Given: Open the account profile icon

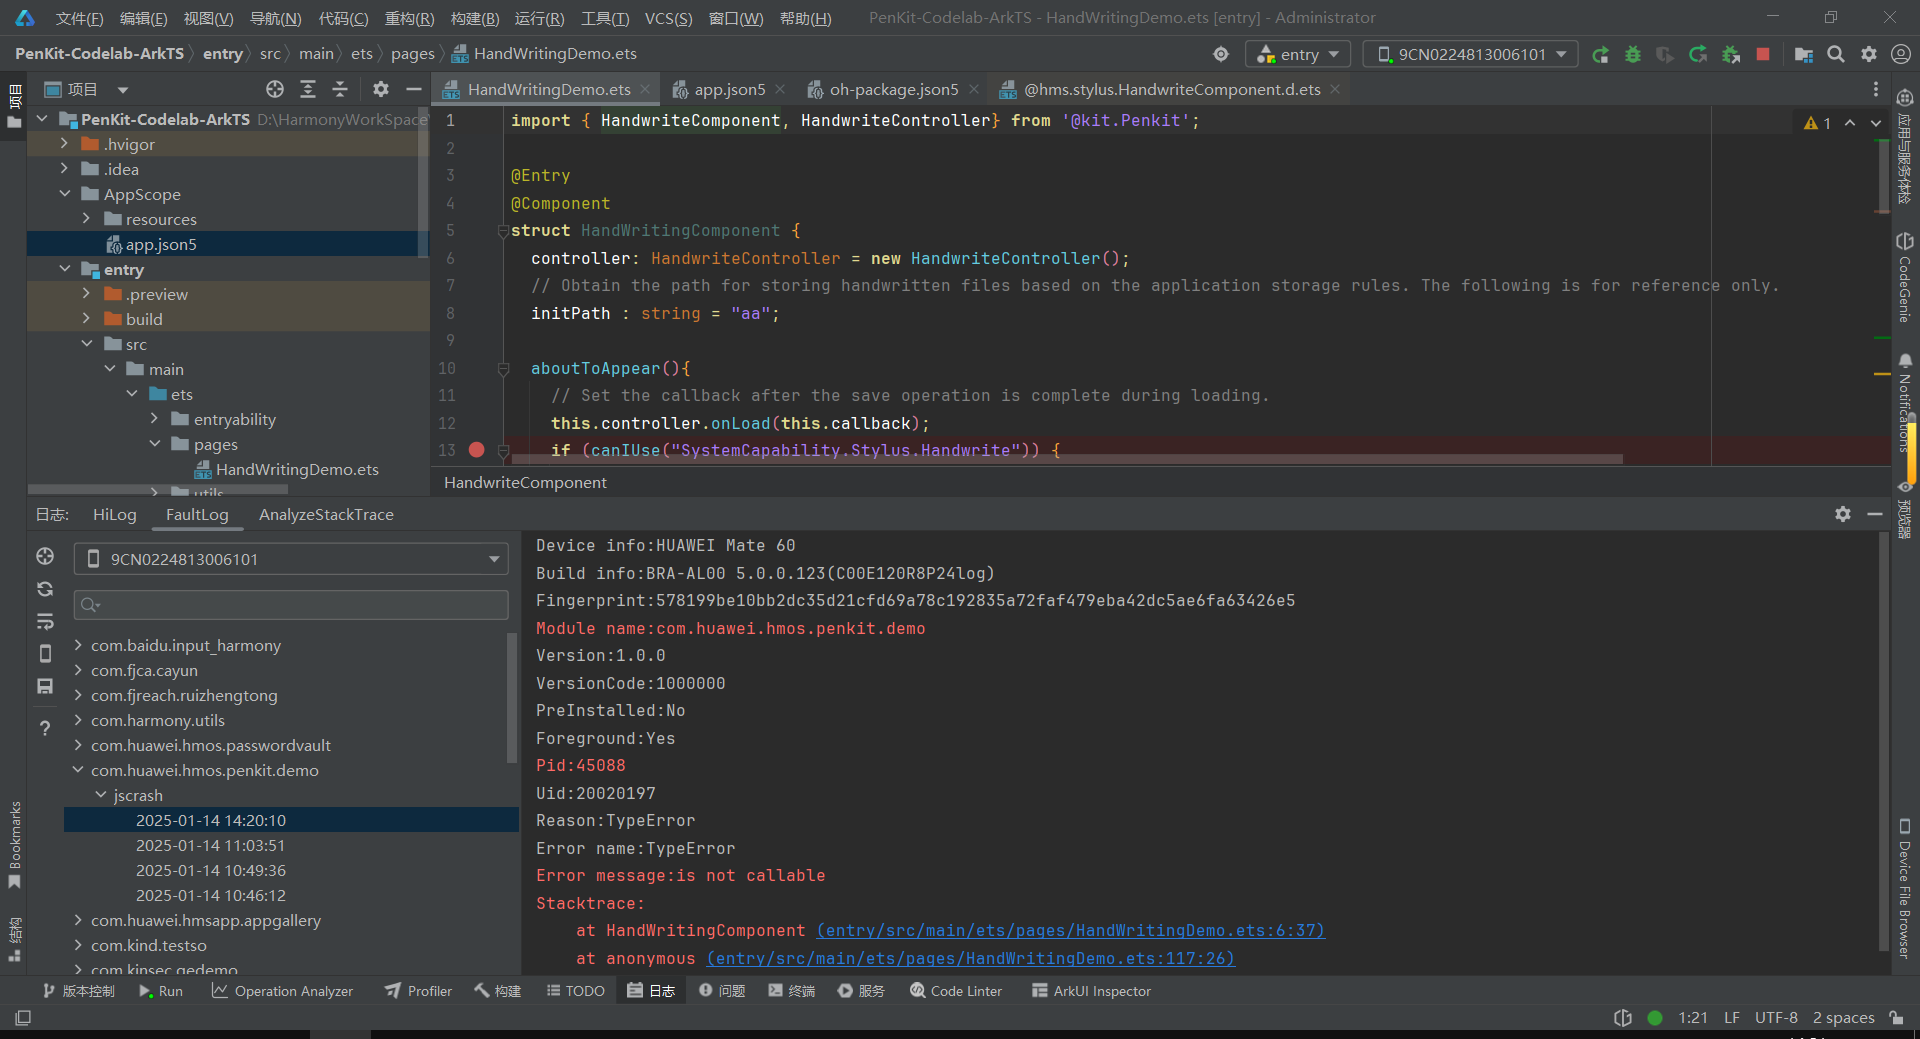Looking at the screenshot, I should coord(1901,54).
